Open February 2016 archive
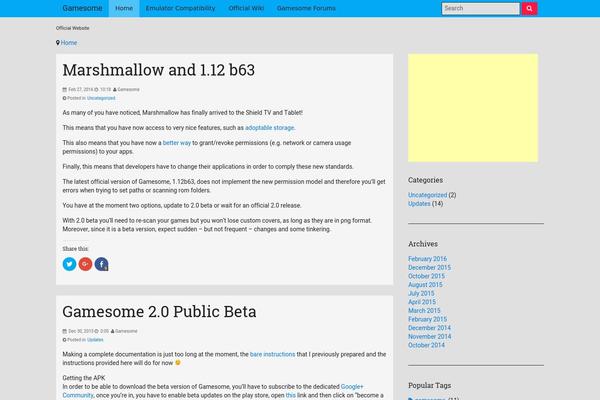 [427, 259]
